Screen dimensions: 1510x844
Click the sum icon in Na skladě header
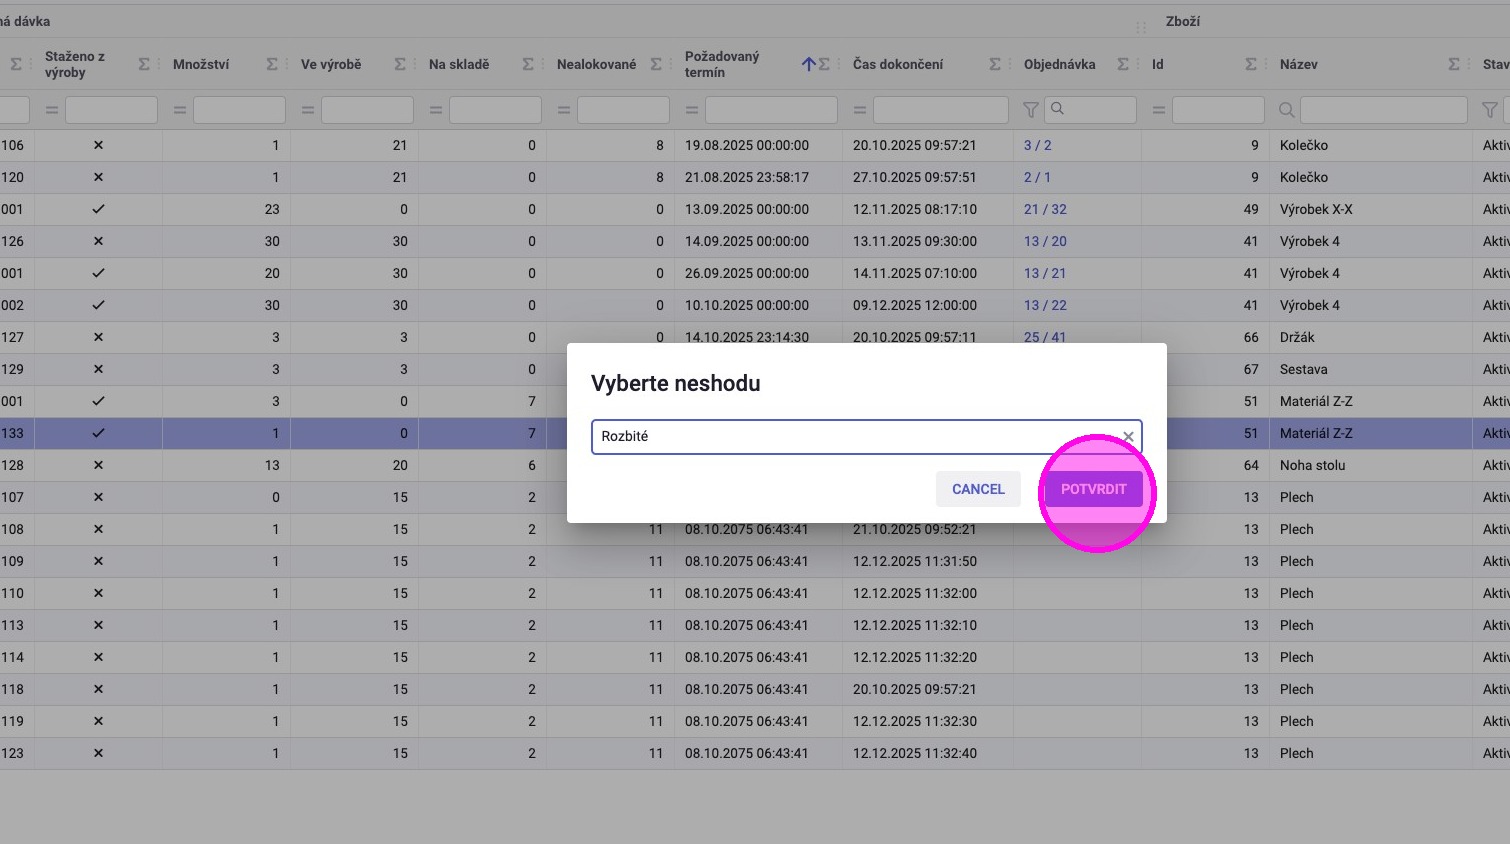point(528,64)
